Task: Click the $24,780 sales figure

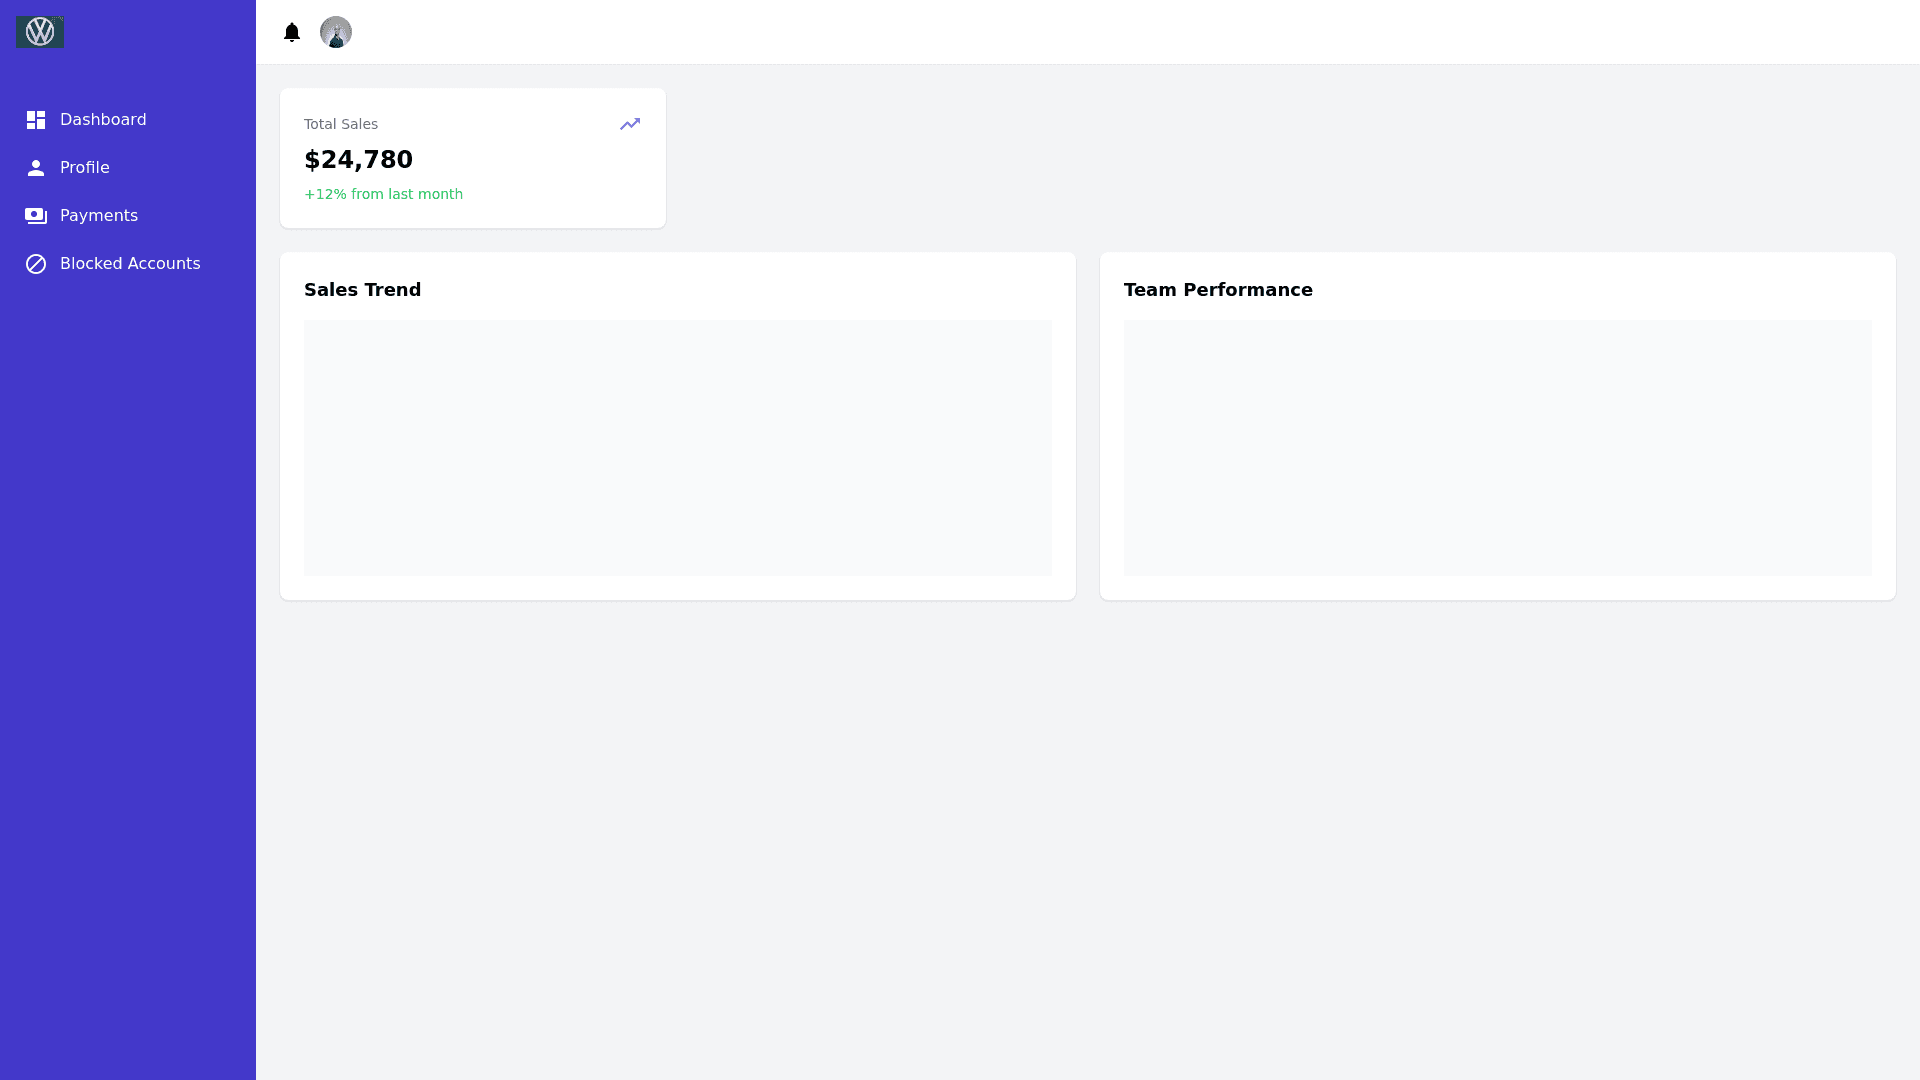Action: point(358,160)
